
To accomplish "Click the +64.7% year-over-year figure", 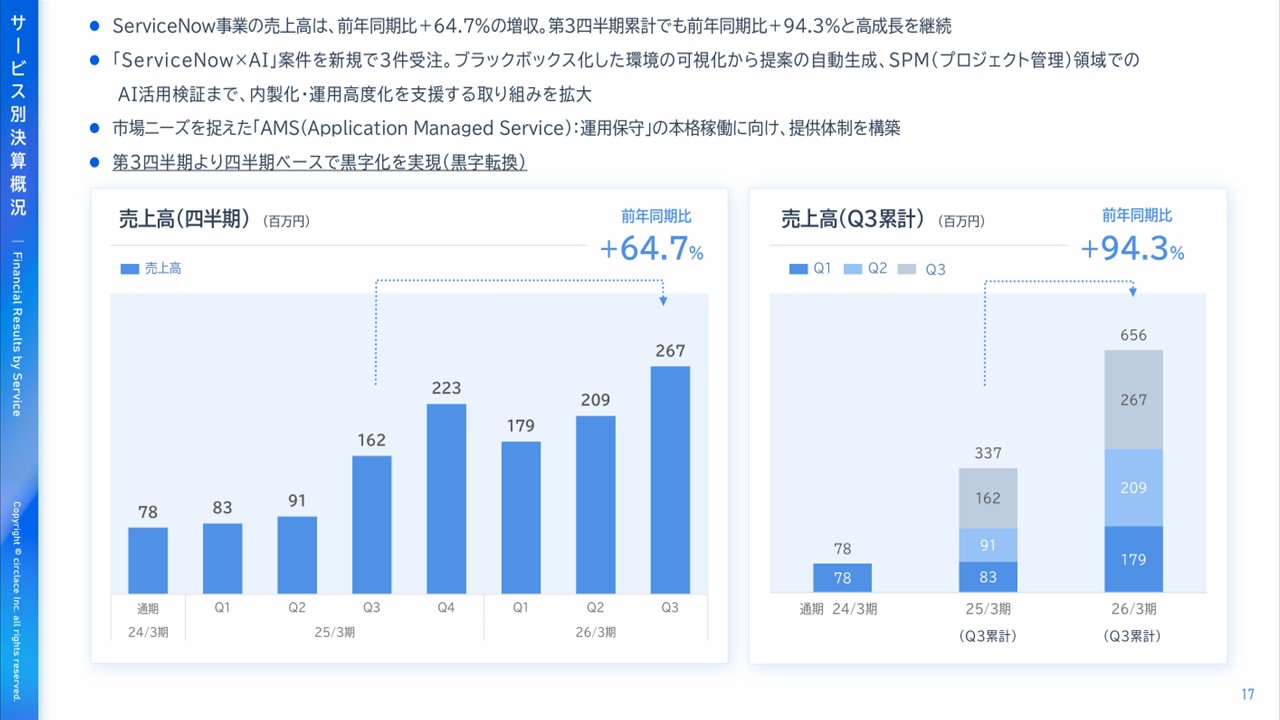I will coord(651,249).
